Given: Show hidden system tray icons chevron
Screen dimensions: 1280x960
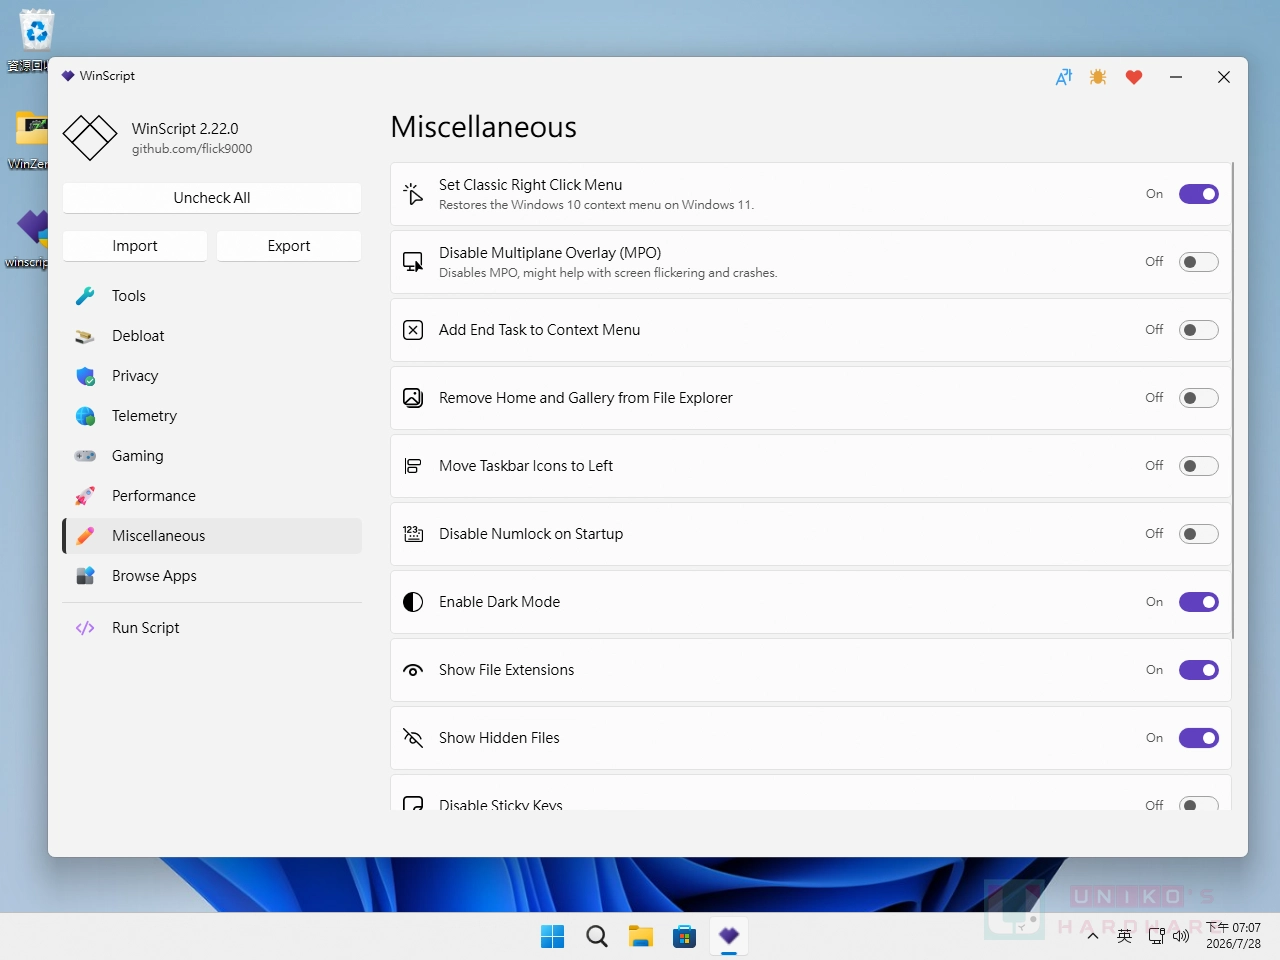Looking at the screenshot, I should pos(1093,936).
